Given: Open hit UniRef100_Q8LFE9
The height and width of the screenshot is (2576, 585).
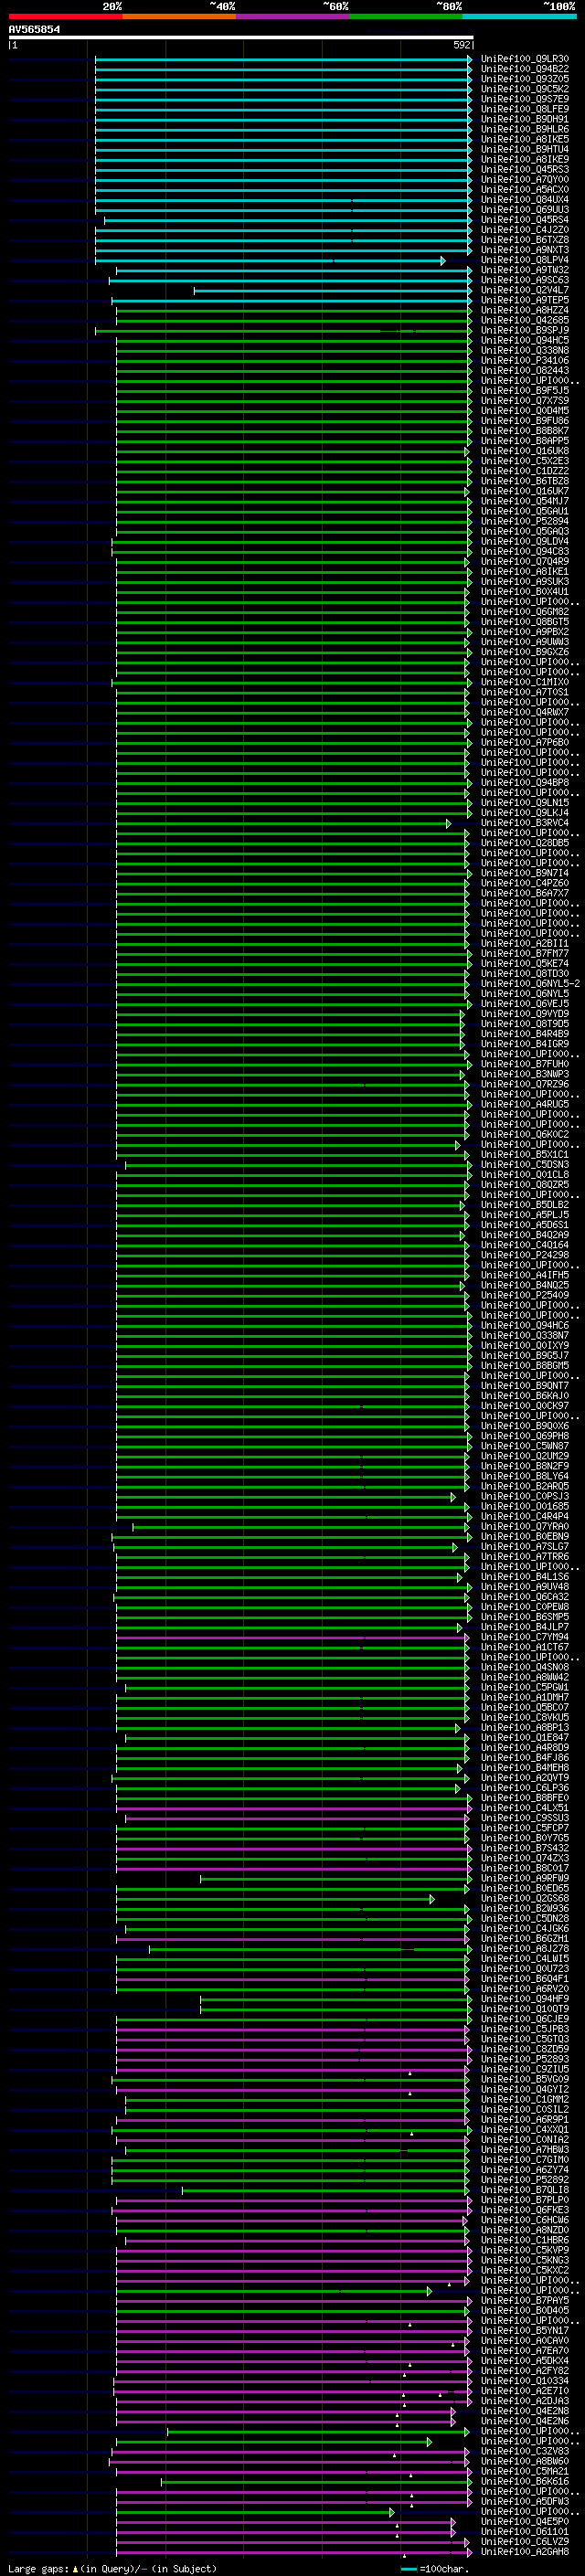Looking at the screenshot, I should 524,109.
